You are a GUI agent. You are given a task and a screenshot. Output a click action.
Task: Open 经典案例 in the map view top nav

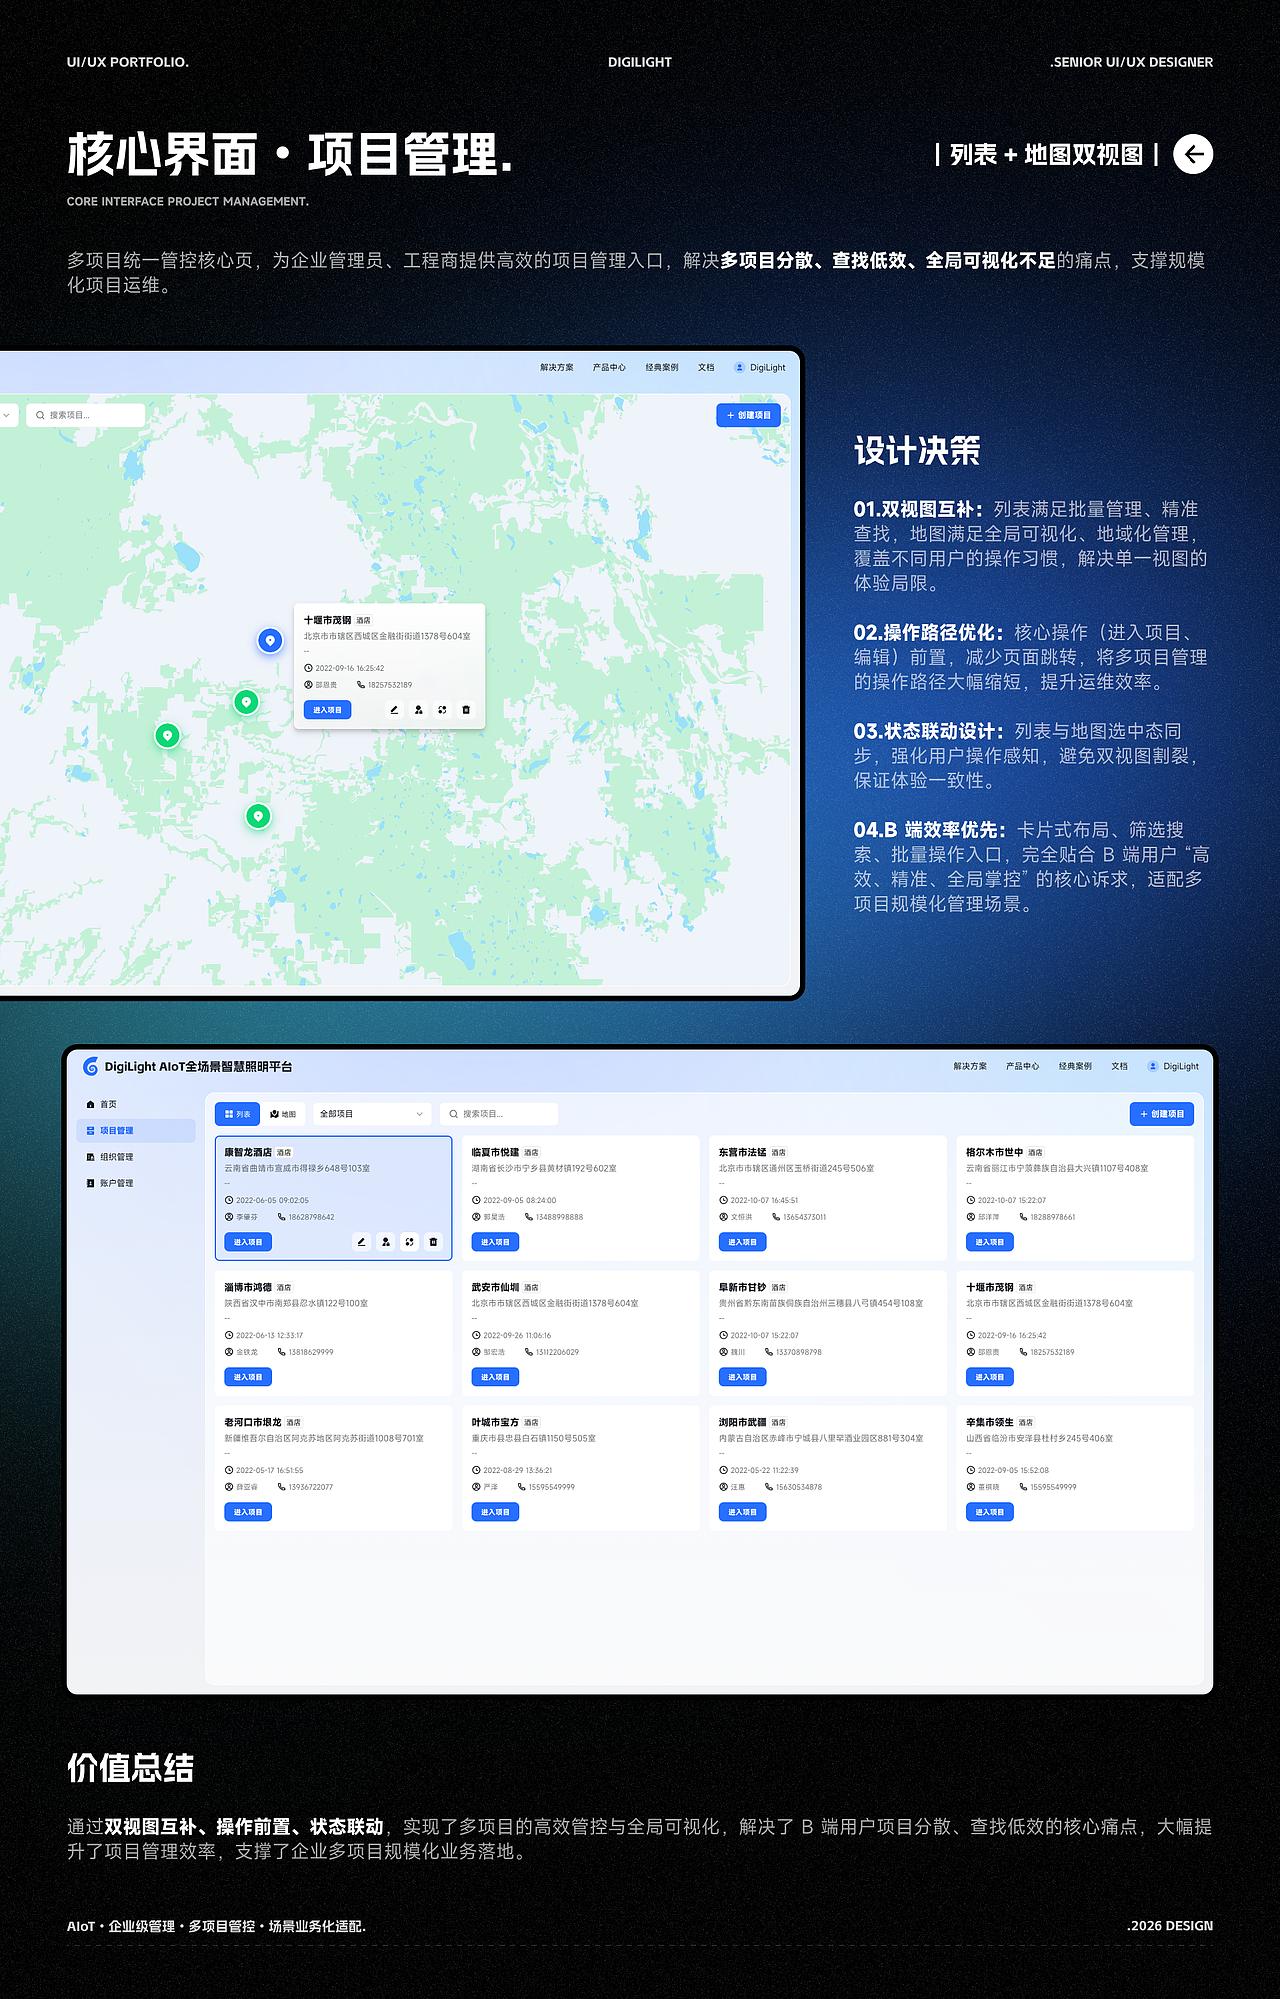662,368
